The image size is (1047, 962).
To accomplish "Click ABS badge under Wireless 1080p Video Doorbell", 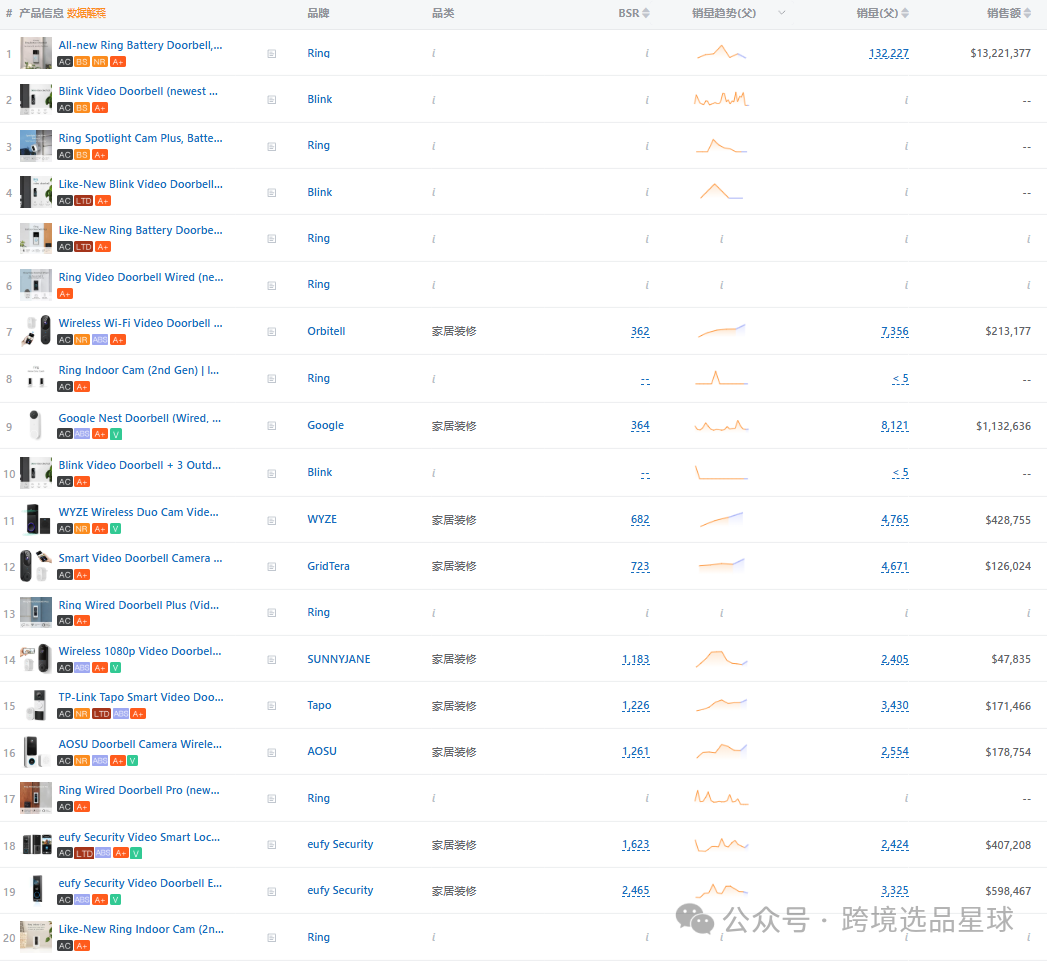I will point(82,668).
